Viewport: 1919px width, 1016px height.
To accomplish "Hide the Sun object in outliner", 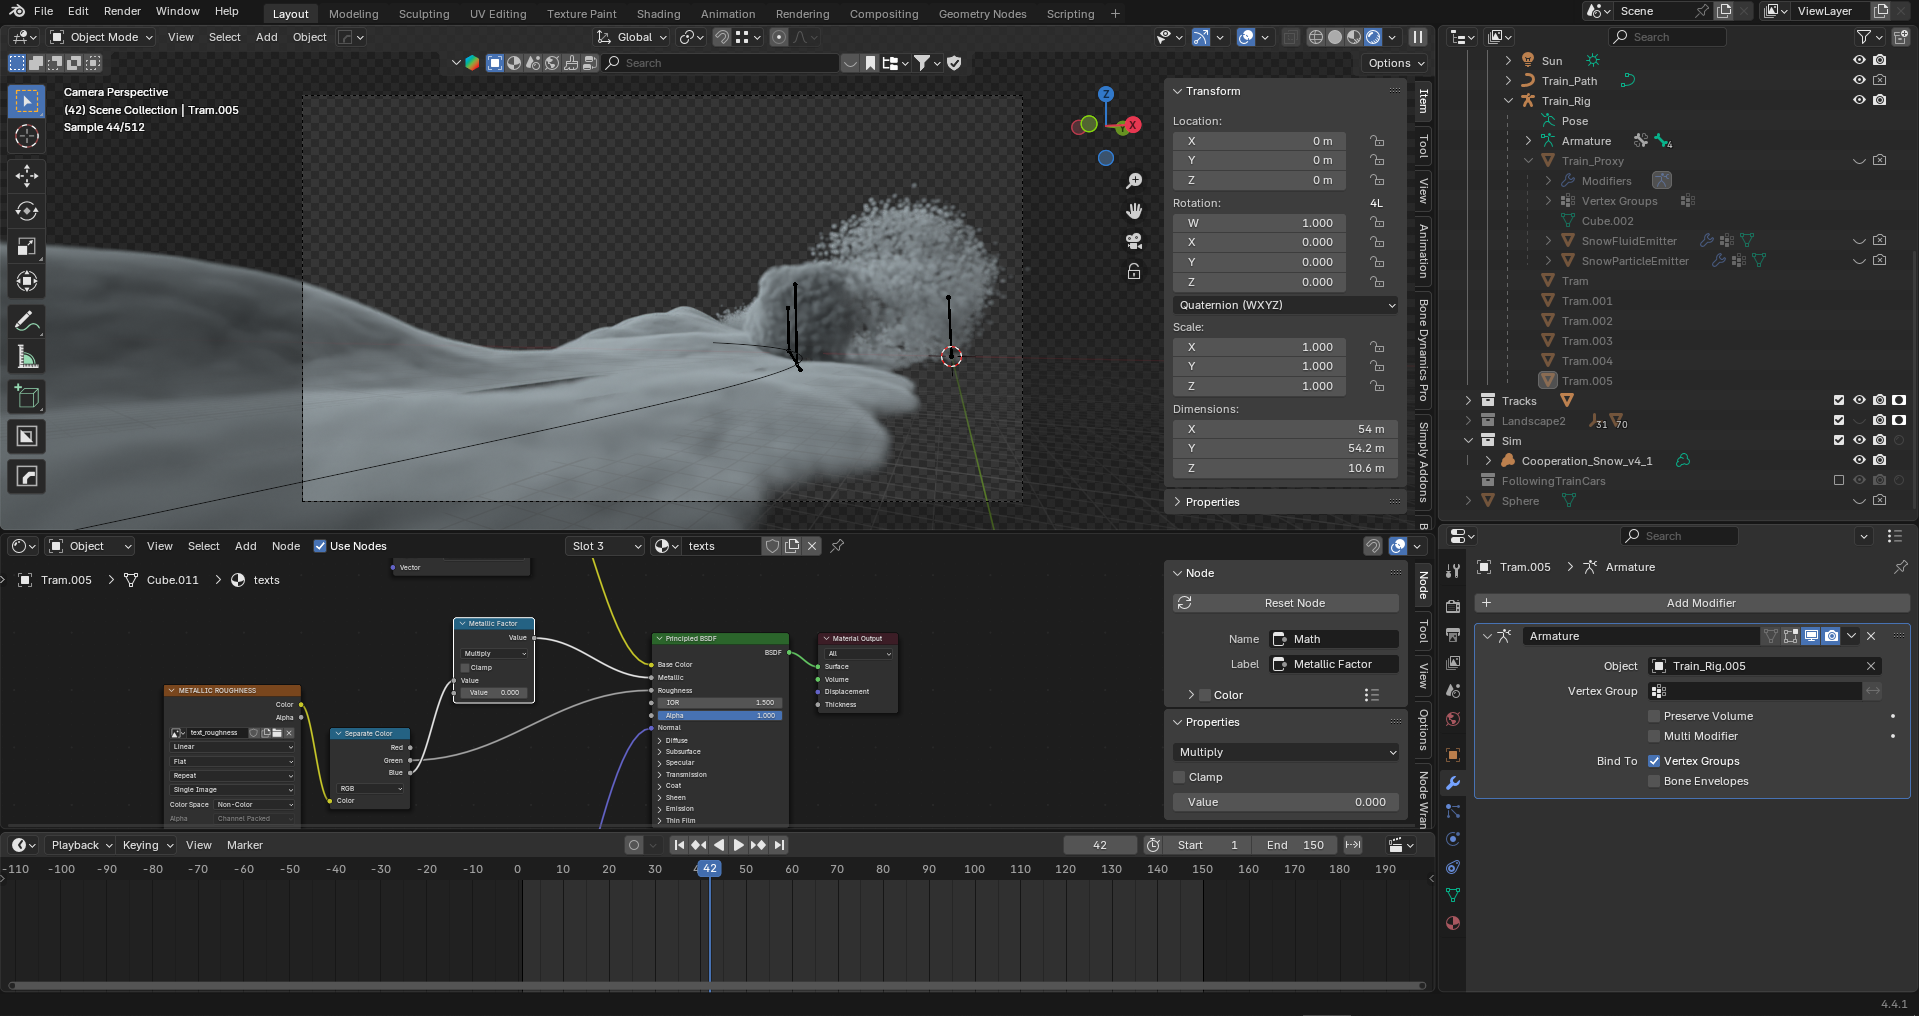I will 1859,60.
